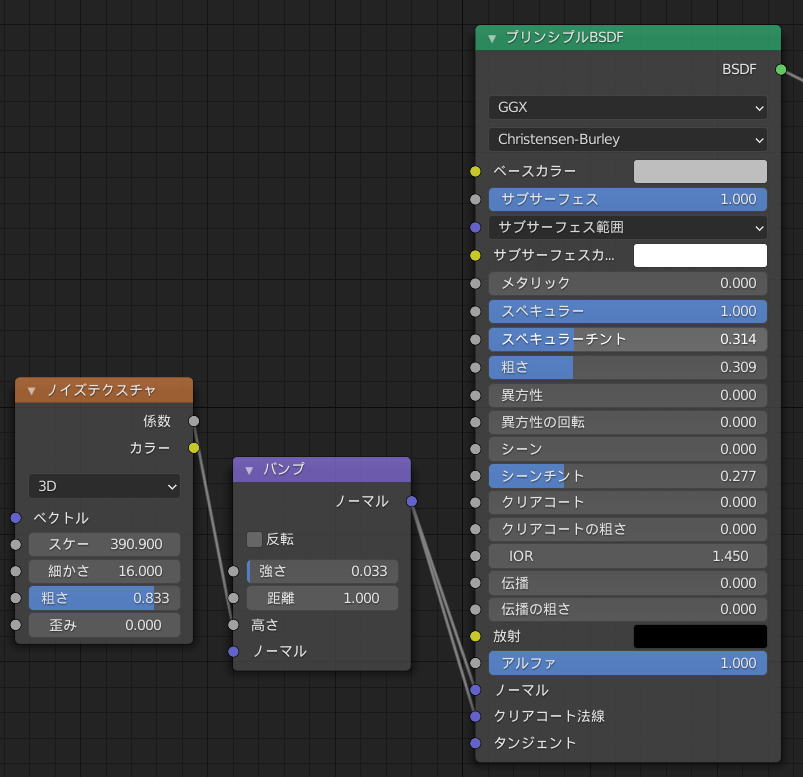Click the カラー yellow output socket

[194, 448]
